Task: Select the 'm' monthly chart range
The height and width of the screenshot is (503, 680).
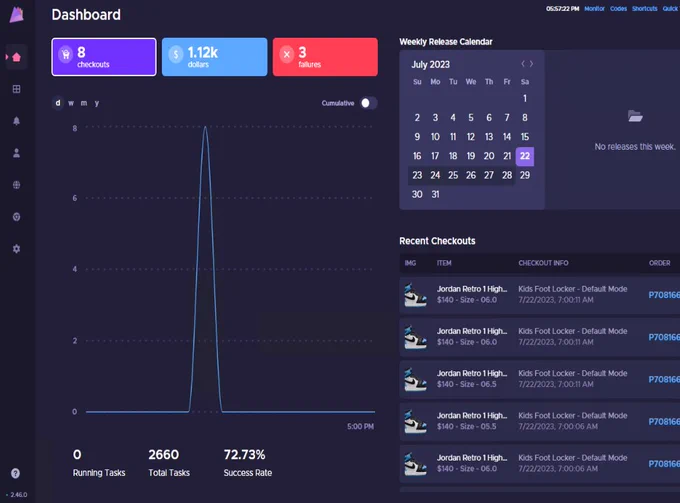Action: (84, 103)
